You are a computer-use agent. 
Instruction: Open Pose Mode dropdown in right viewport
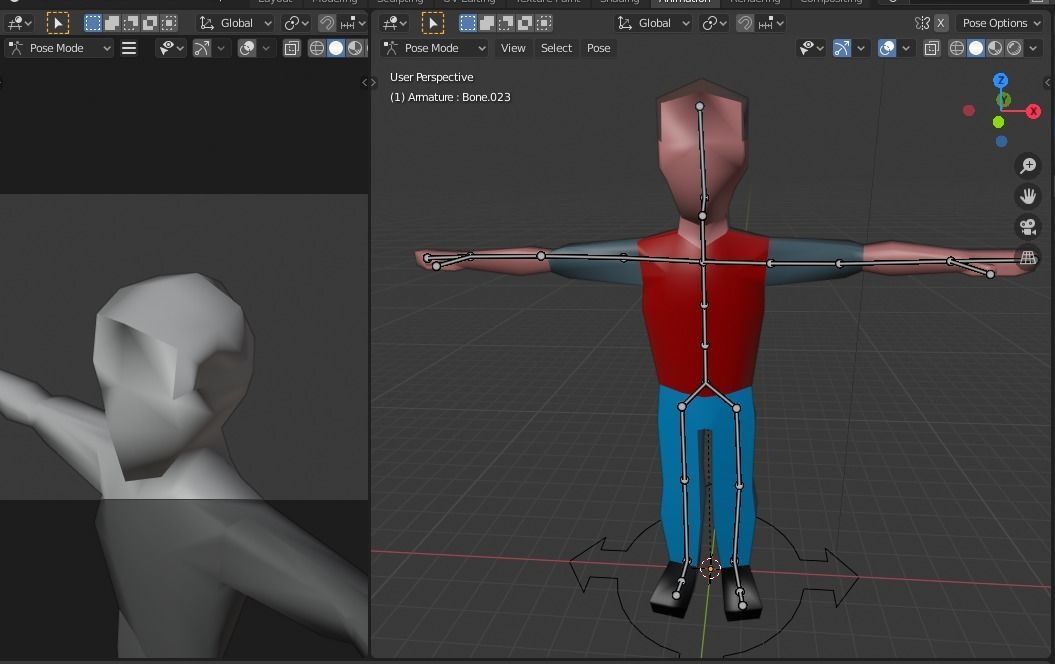[434, 48]
